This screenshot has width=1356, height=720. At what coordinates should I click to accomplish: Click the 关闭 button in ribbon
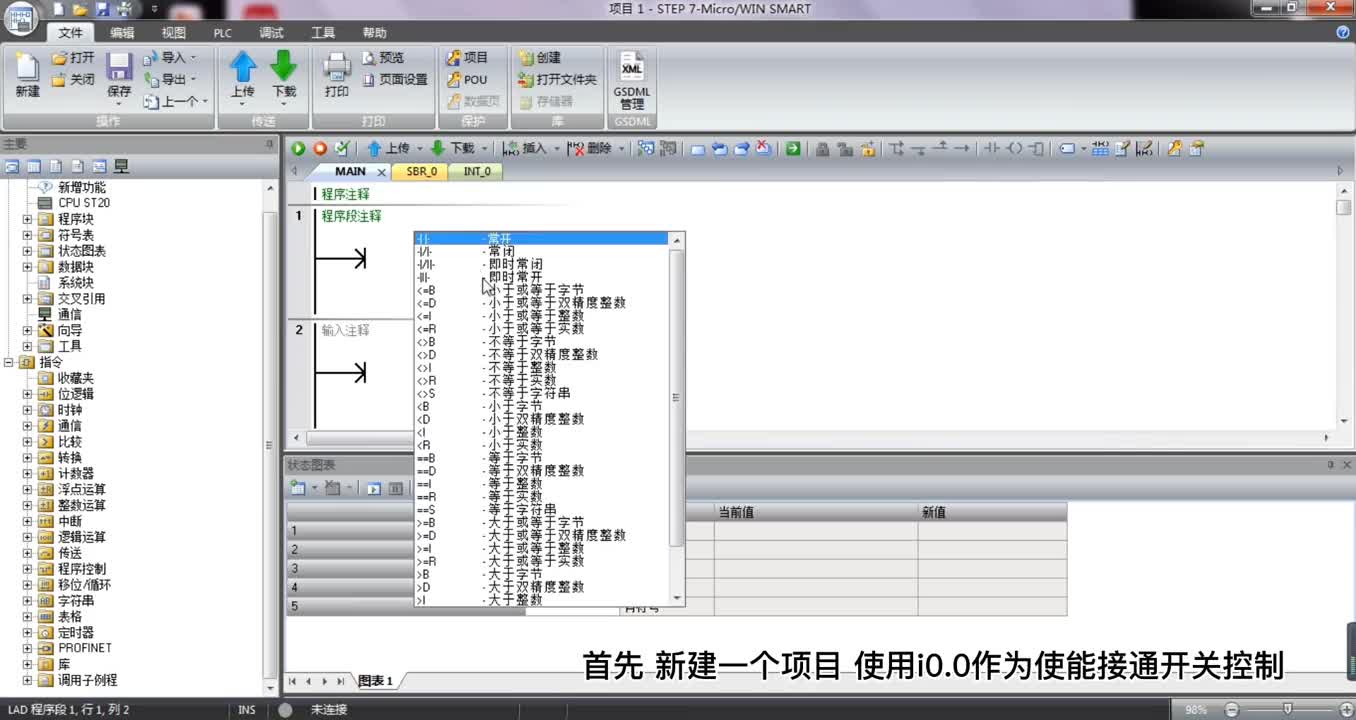coord(73,80)
